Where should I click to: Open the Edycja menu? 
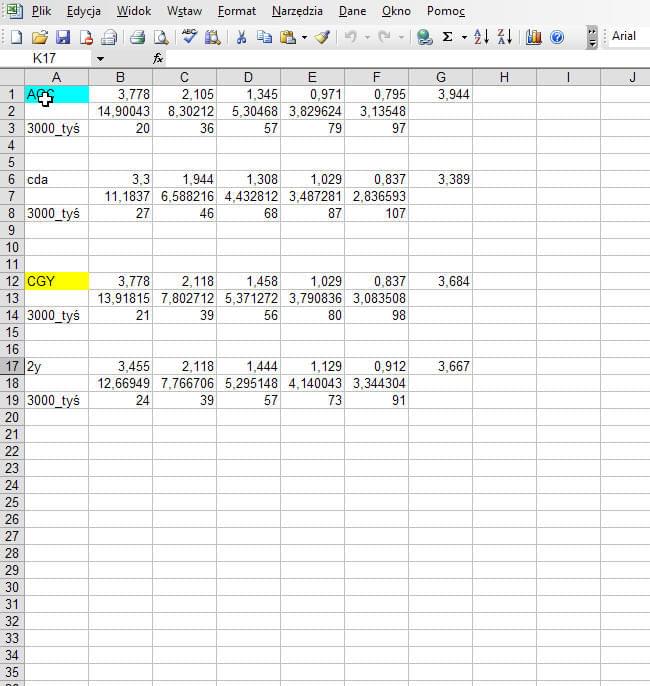point(84,11)
